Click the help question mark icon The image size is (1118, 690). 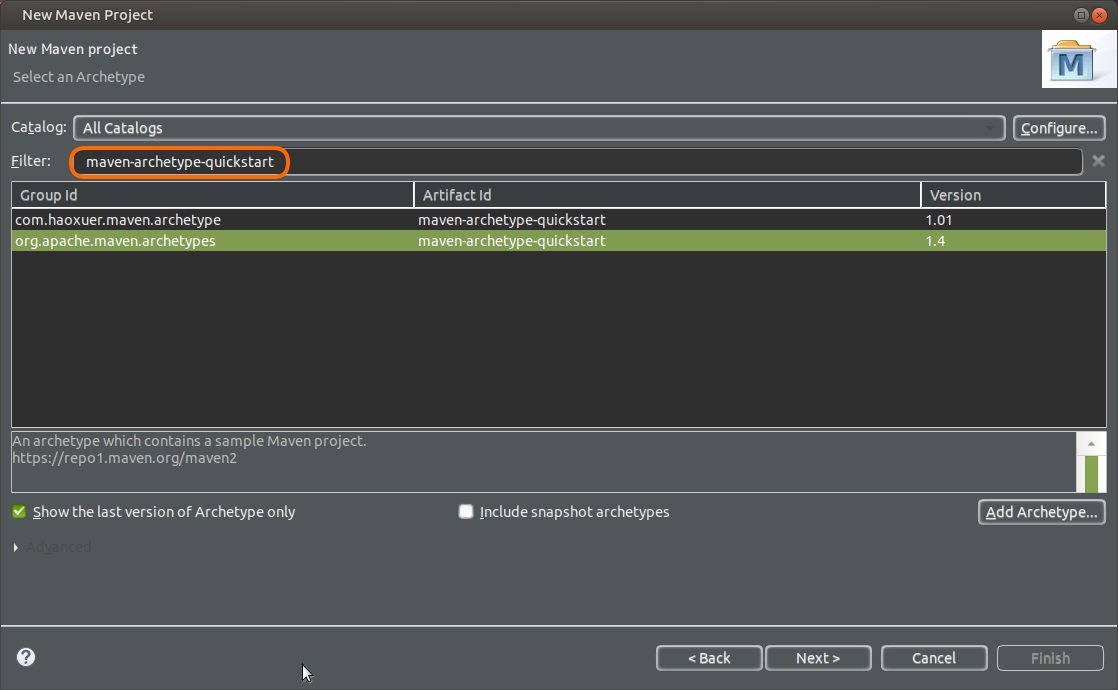(26, 657)
